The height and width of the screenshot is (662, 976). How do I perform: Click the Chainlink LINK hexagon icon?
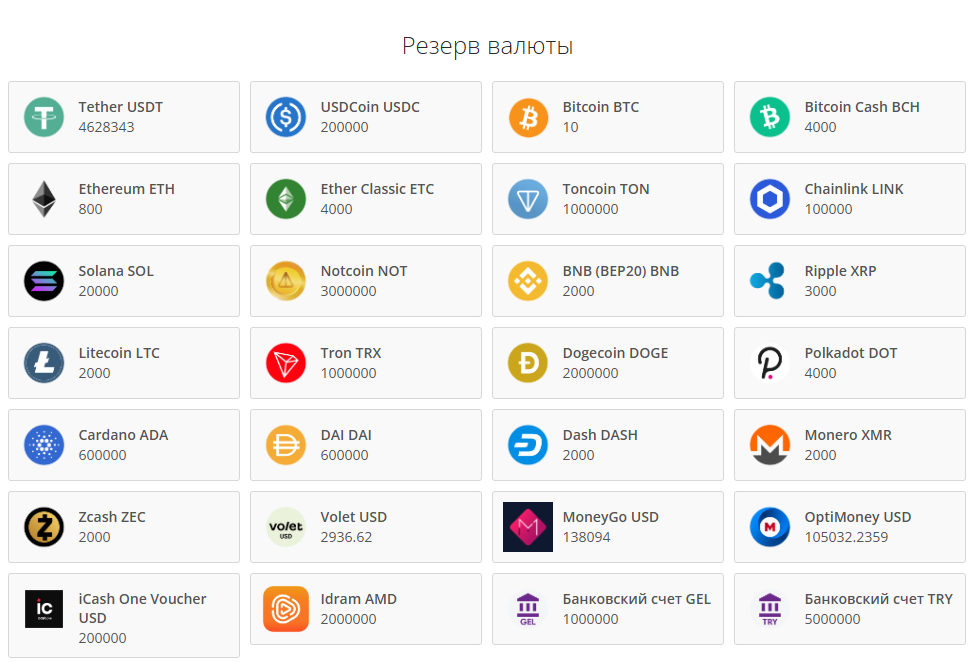coord(770,199)
